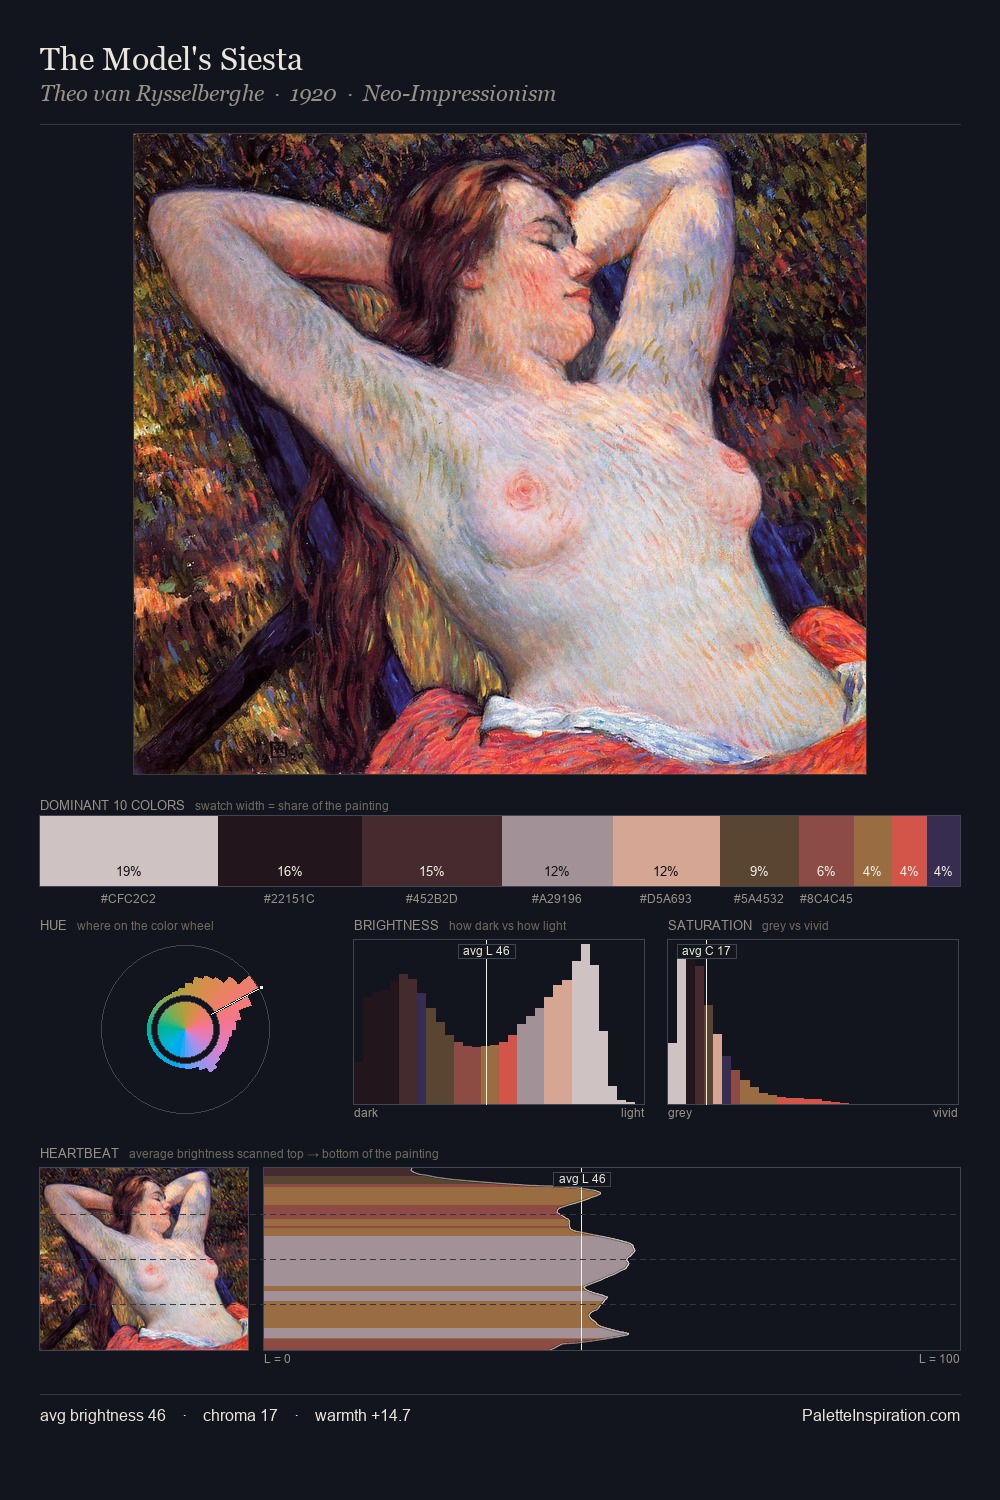Click the L = 0 axis label
The image size is (1000, 1500).
tap(277, 1358)
